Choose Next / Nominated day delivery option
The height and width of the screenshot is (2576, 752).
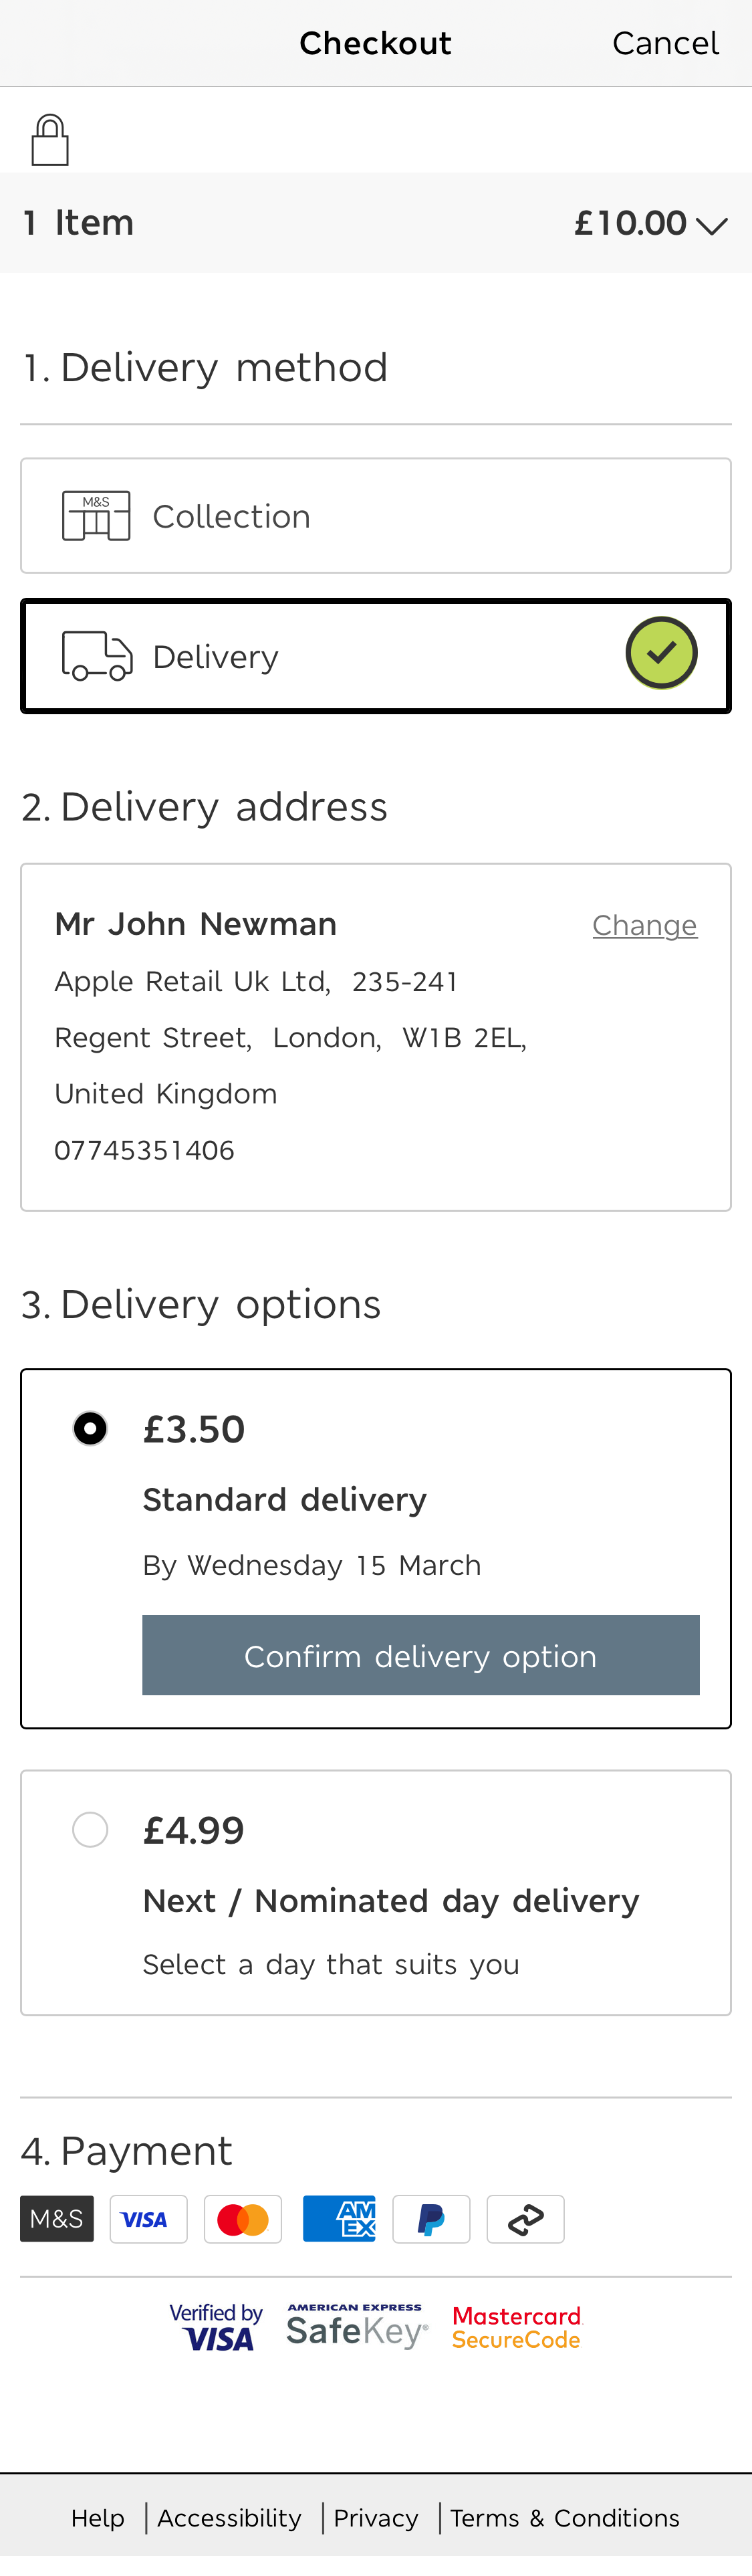(90, 1829)
